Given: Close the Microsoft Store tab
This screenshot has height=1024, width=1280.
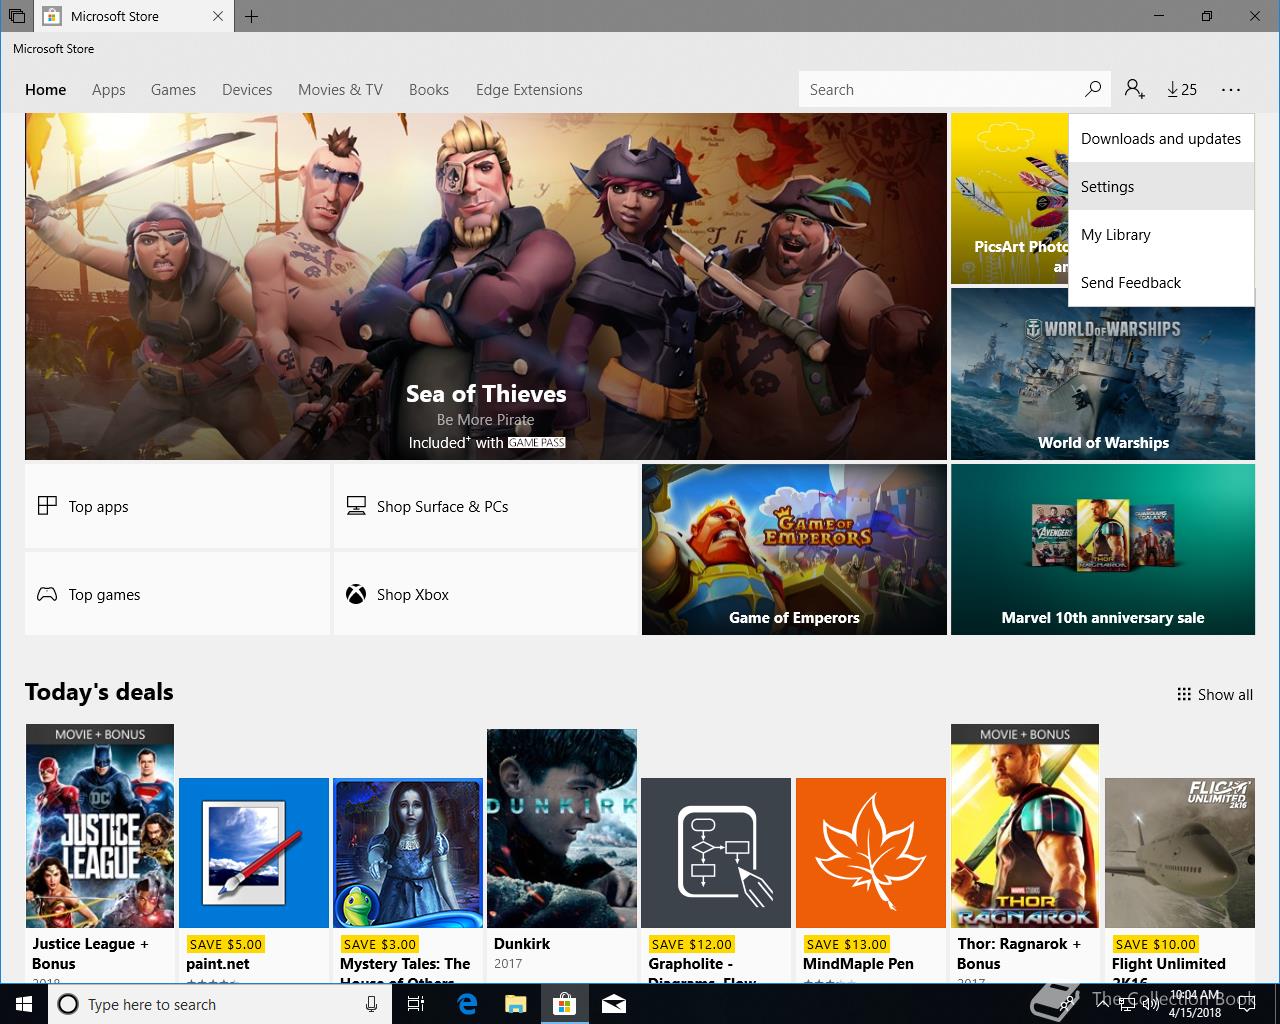Looking at the screenshot, I should (x=219, y=16).
